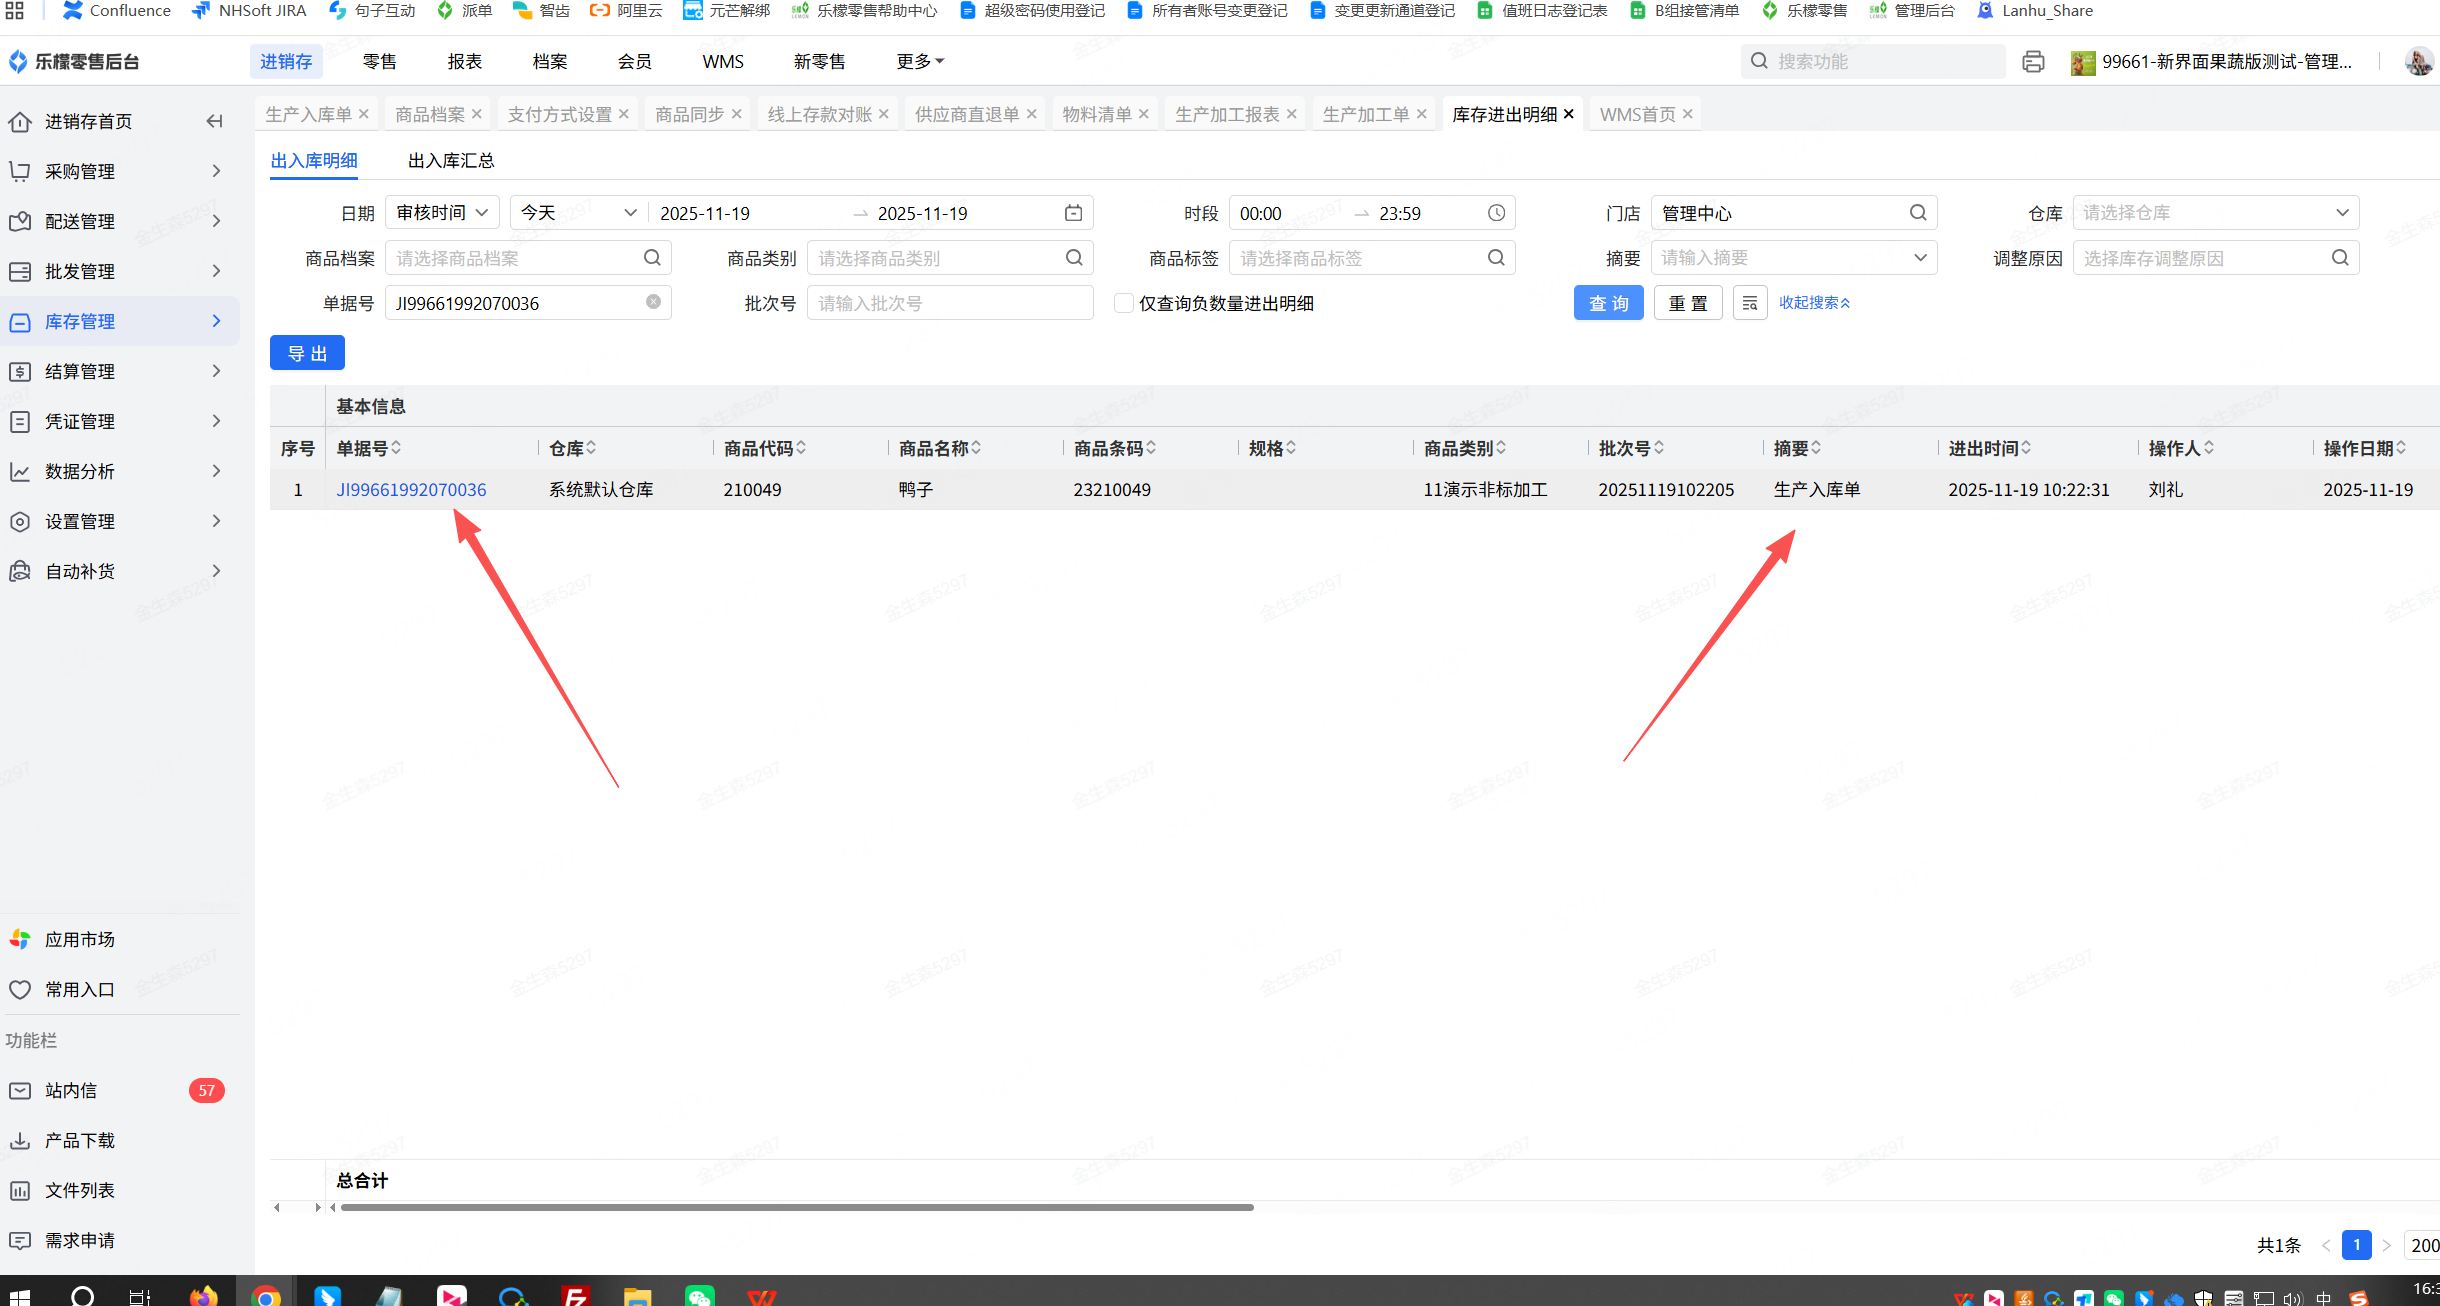Image resolution: width=2440 pixels, height=1306 pixels.
Task: Open the calendar date picker icon
Action: 1073,213
